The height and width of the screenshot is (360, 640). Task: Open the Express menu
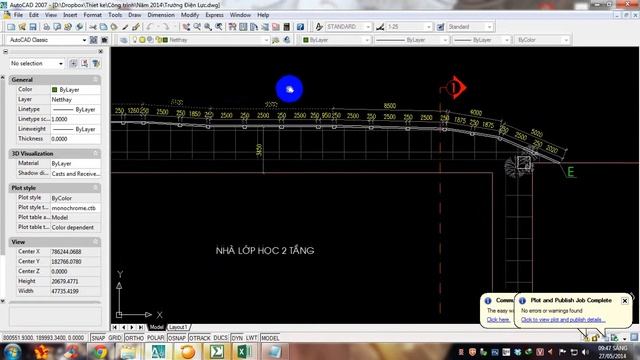(214, 15)
